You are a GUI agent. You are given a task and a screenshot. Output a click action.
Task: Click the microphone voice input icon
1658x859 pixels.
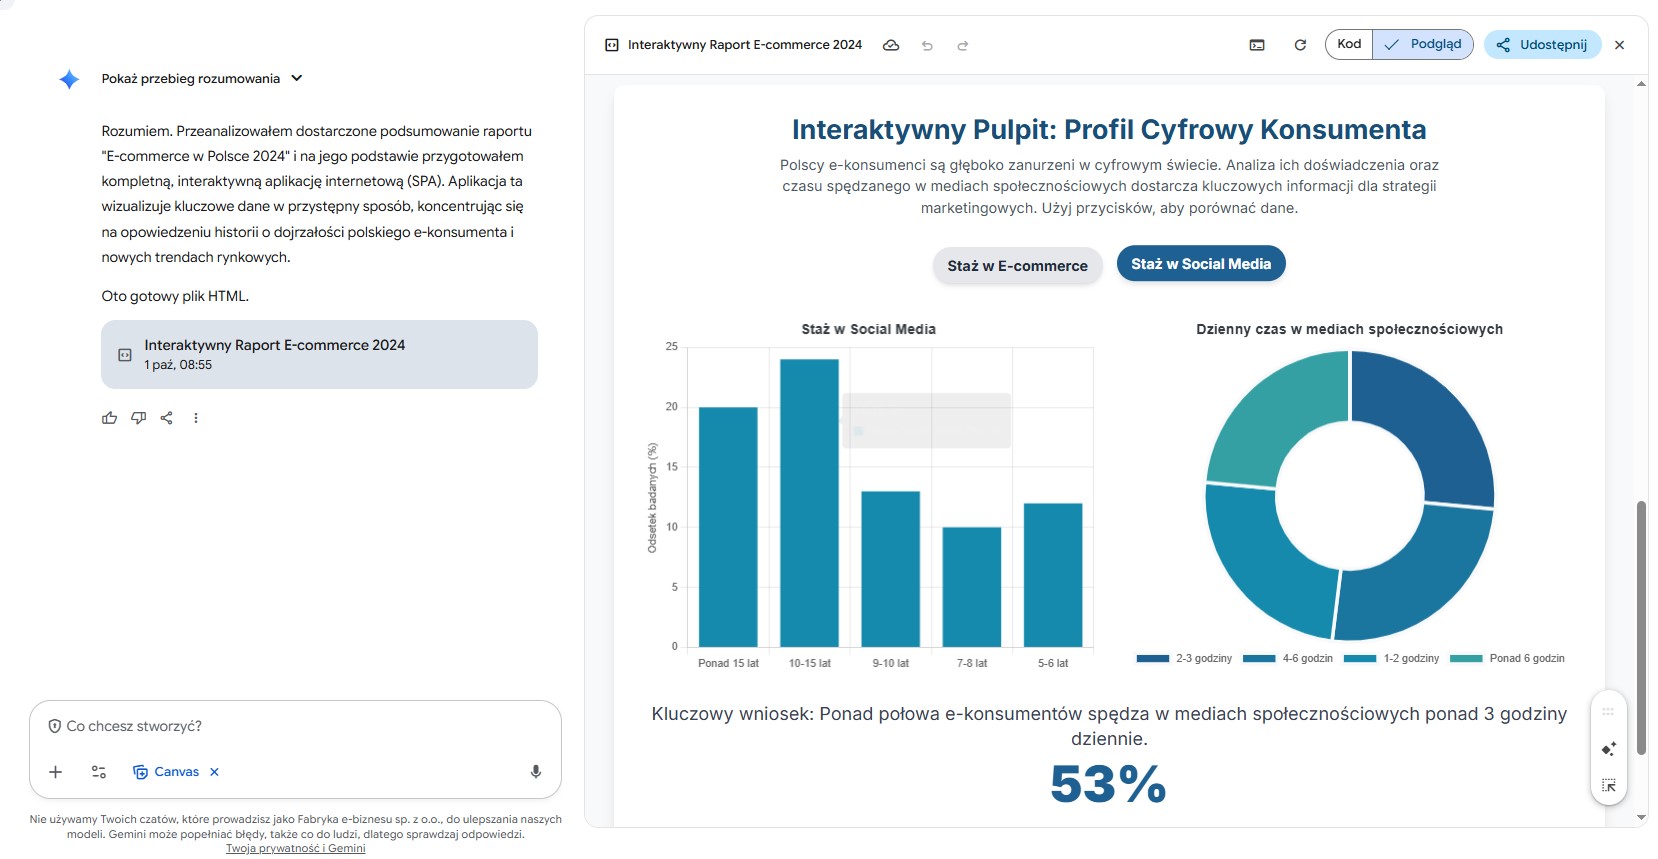coord(536,772)
